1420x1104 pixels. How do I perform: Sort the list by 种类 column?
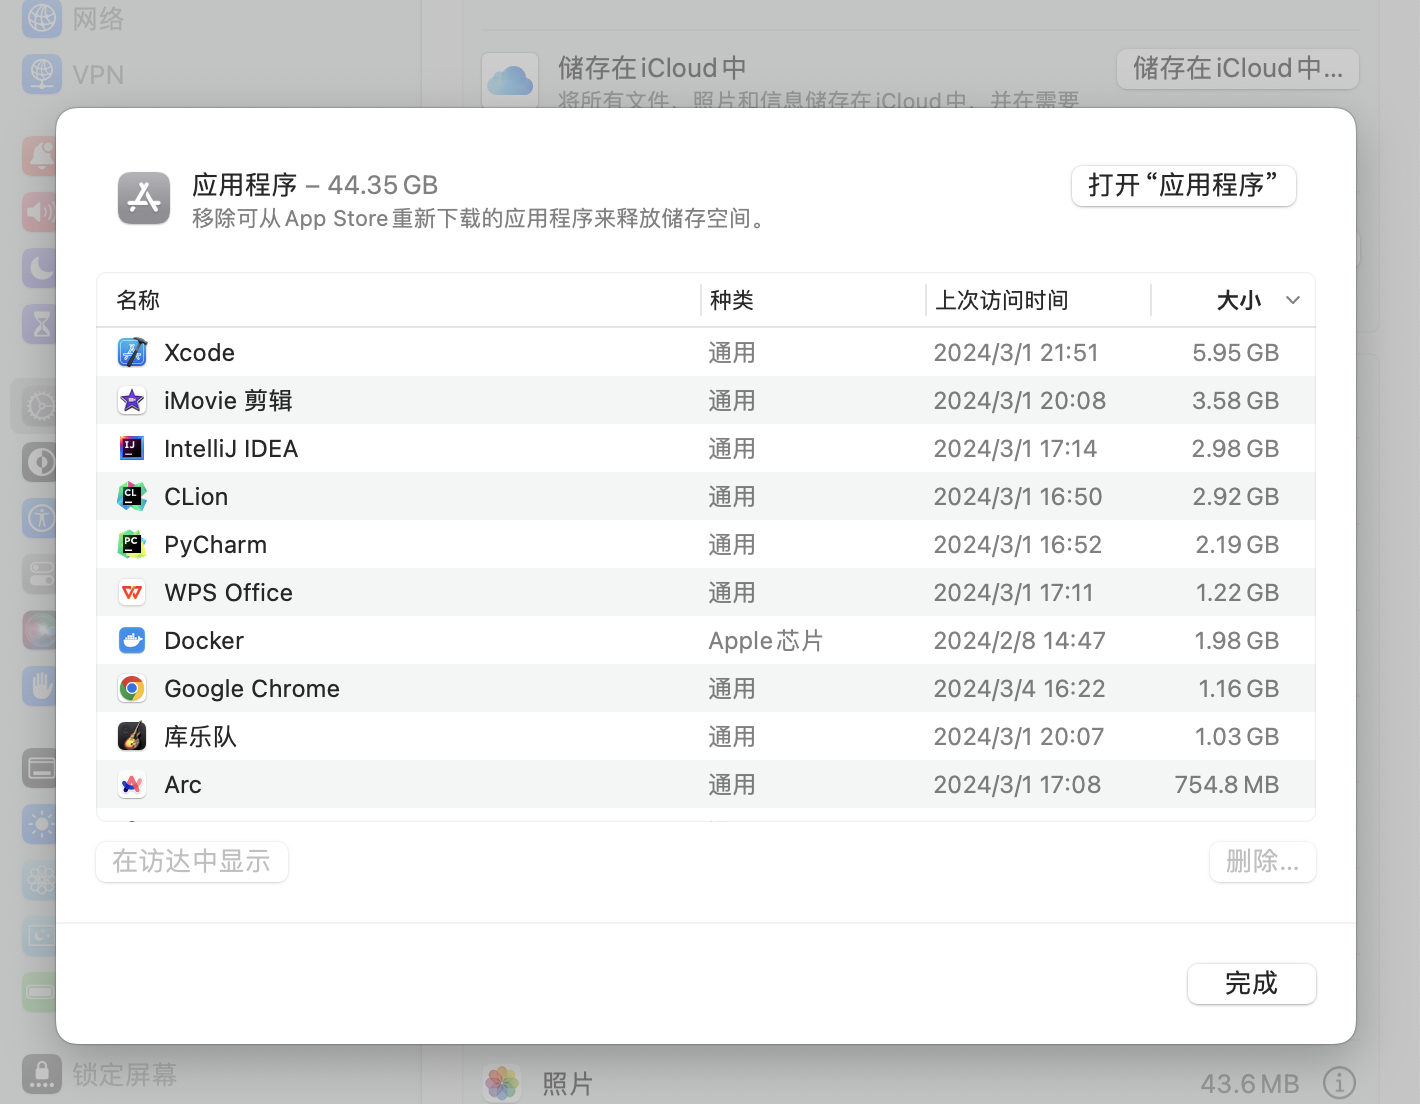tap(732, 300)
